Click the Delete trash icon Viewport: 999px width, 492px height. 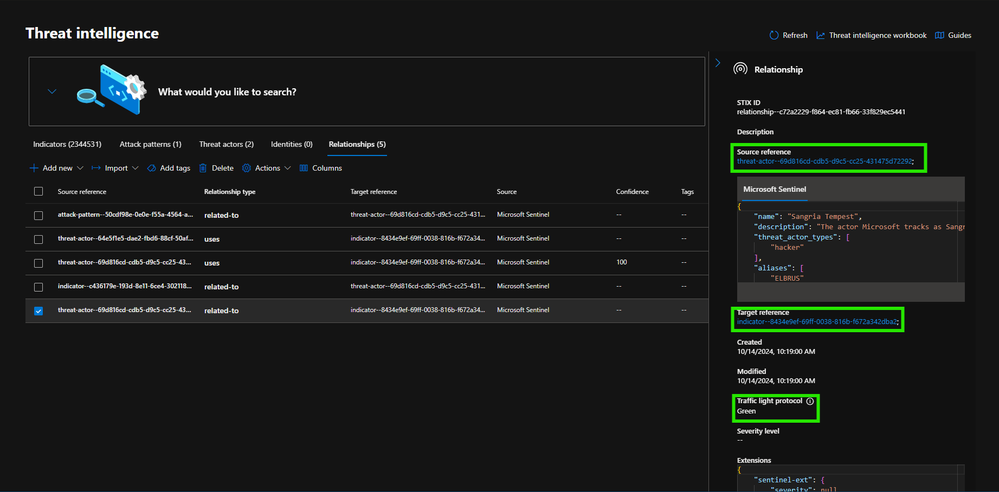[203, 168]
